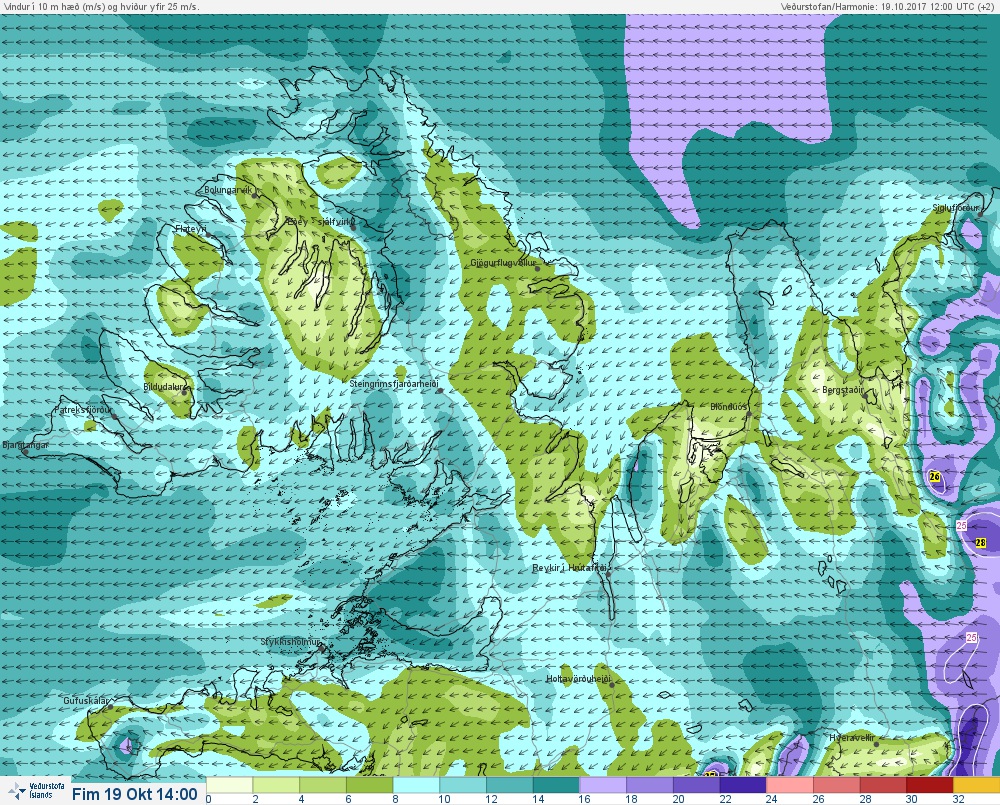Viewport: 1000px width, 805px height.
Task: Click the yellow 28 gust marker
Action: tap(981, 543)
